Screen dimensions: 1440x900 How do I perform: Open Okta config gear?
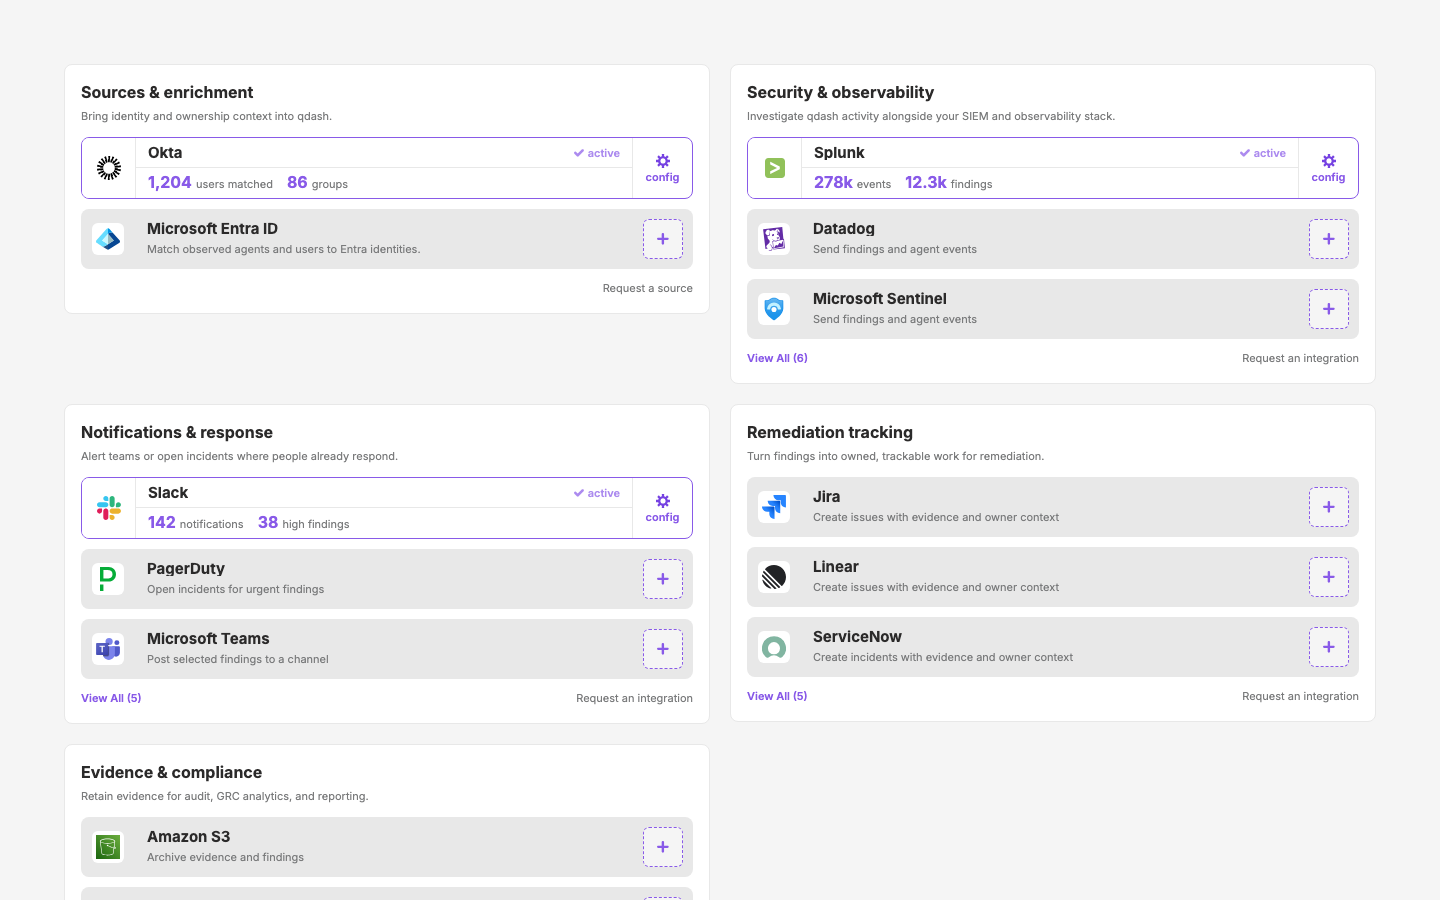(x=662, y=168)
